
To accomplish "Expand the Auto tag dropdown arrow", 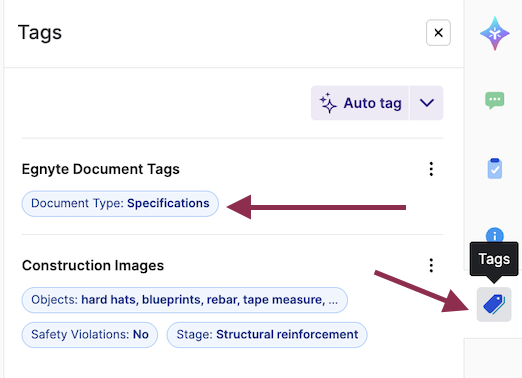I will click(x=427, y=103).
